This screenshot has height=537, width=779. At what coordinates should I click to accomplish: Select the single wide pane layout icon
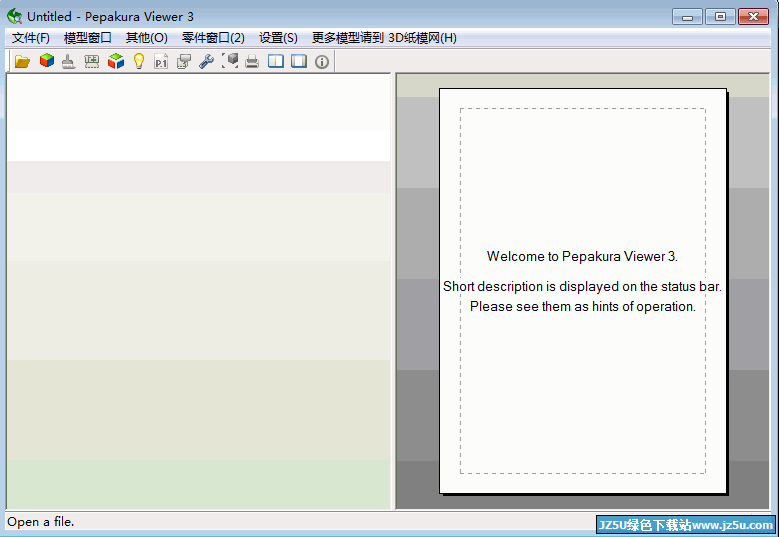coord(299,61)
